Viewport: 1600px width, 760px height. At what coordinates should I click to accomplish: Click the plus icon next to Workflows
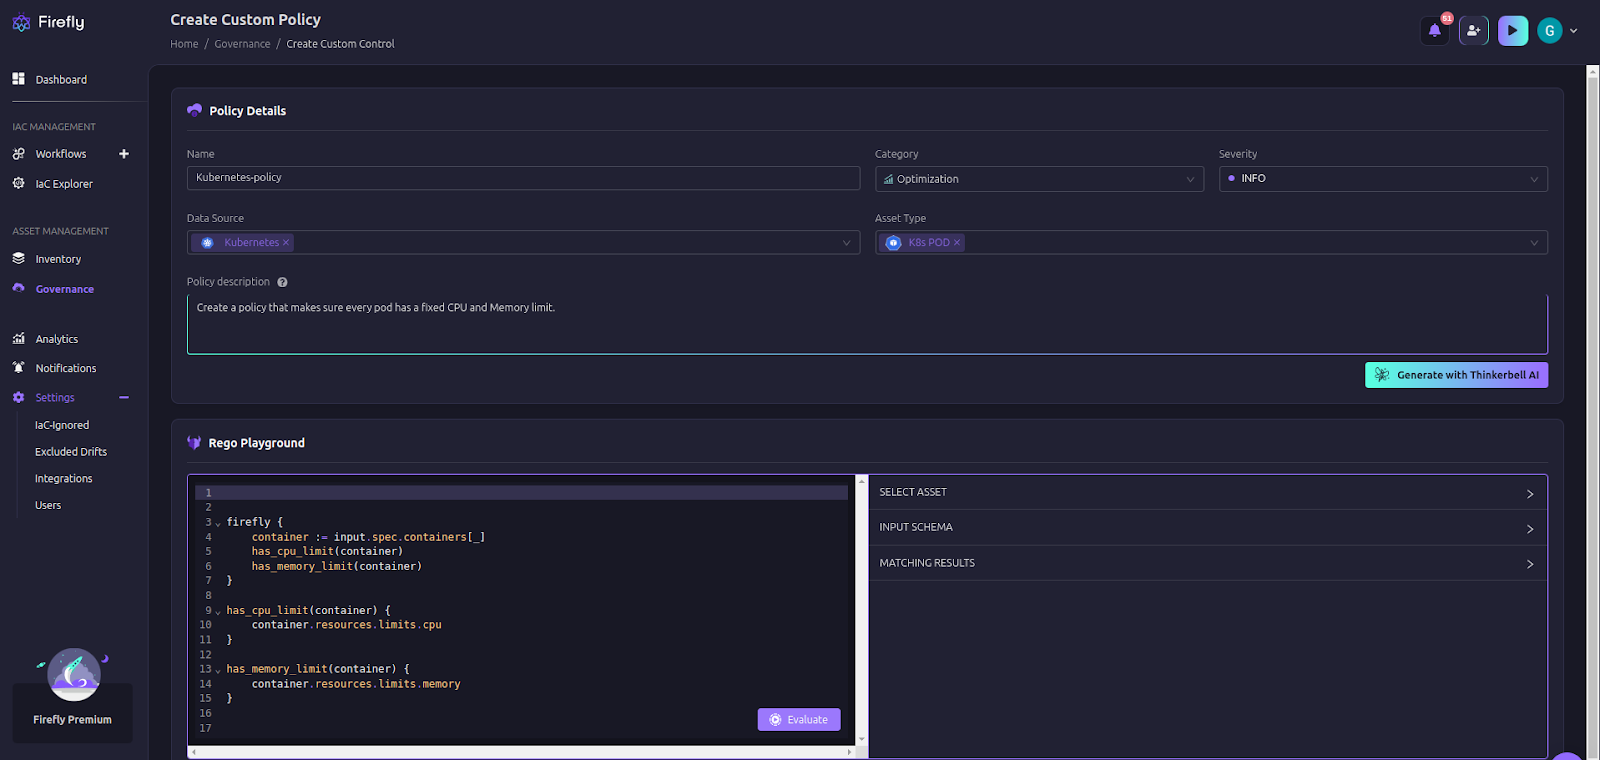click(x=124, y=154)
